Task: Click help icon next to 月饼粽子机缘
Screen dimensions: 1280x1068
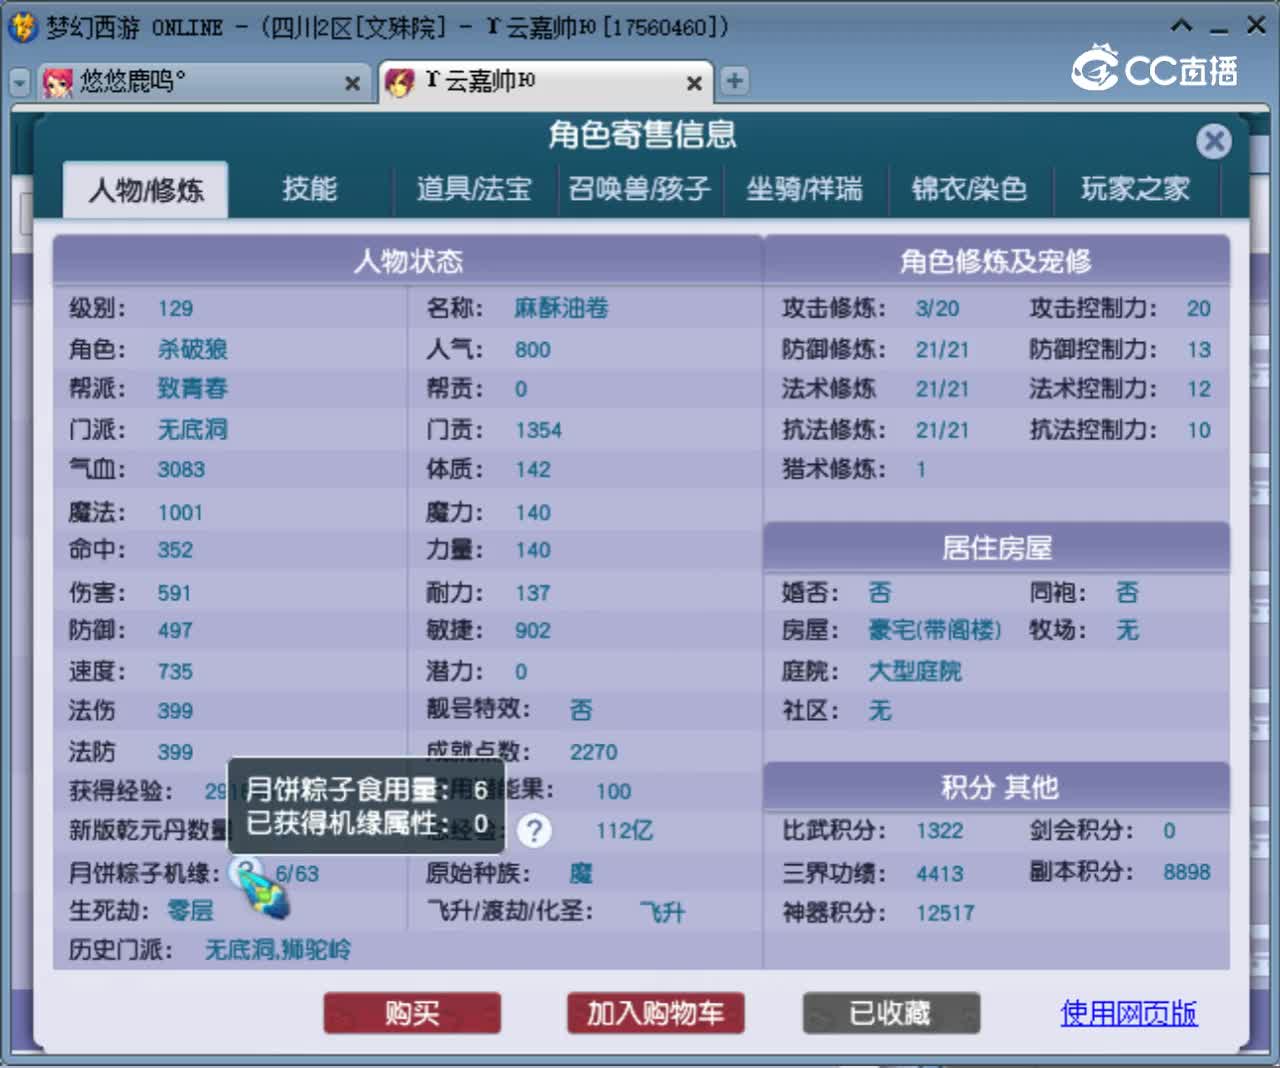Action: (x=246, y=871)
